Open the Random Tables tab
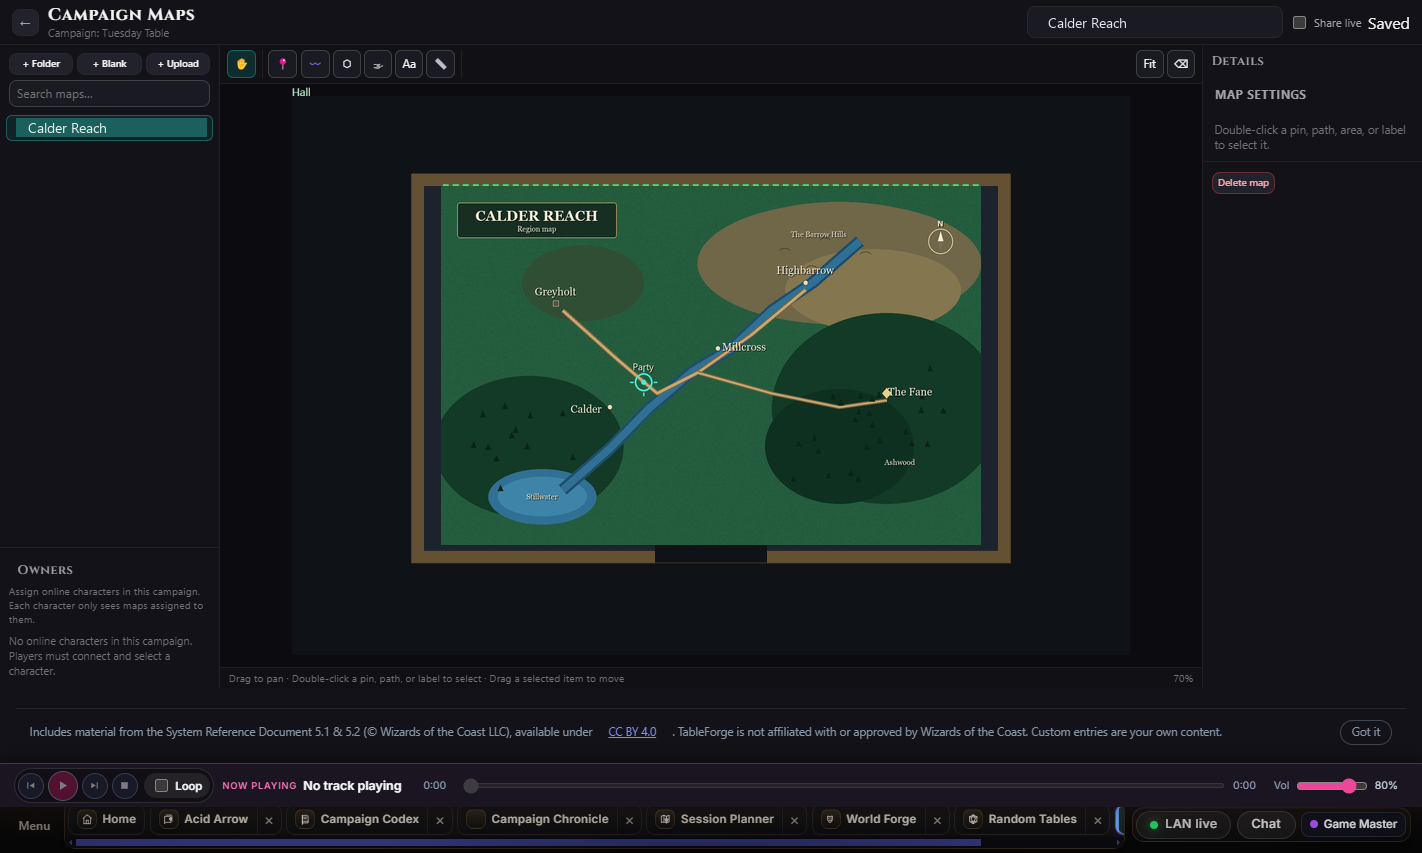The width and height of the screenshot is (1422, 853). pos(1022,819)
